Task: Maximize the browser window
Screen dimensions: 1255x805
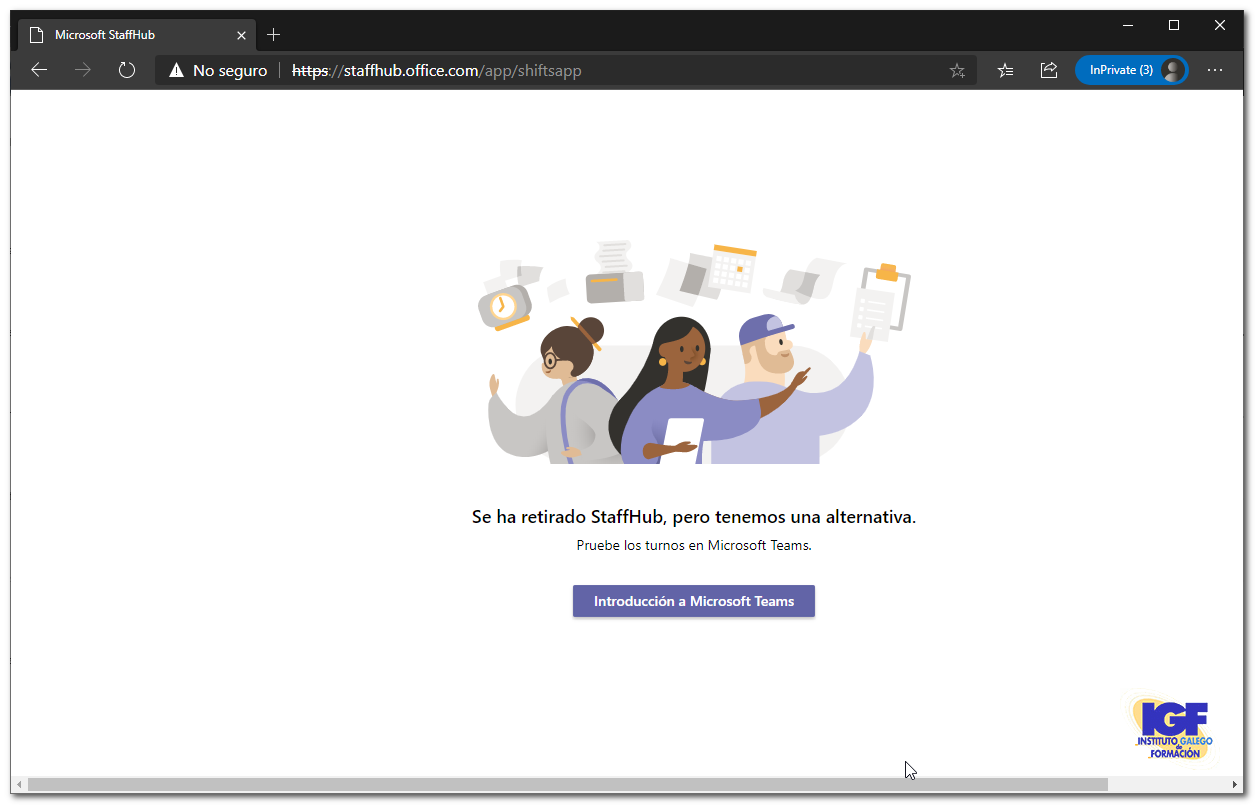Action: 1174,25
